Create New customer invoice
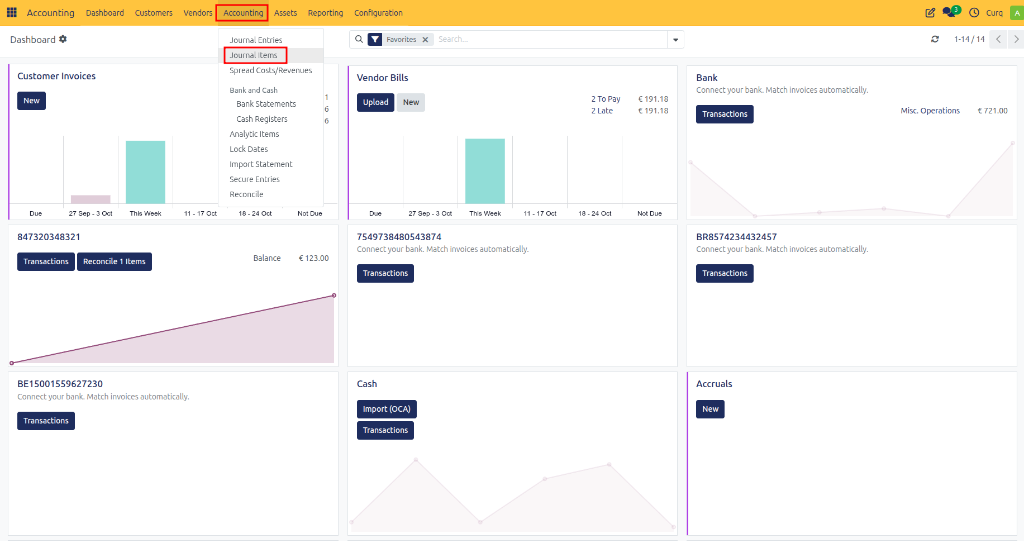 [x=31, y=101]
